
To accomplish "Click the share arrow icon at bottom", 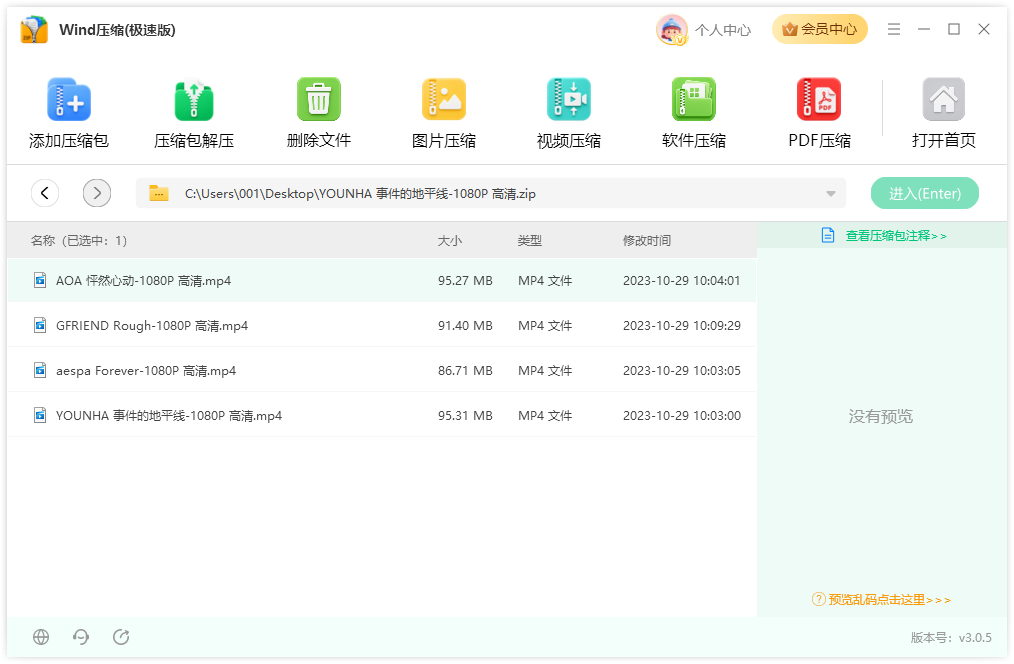I will 121,637.
